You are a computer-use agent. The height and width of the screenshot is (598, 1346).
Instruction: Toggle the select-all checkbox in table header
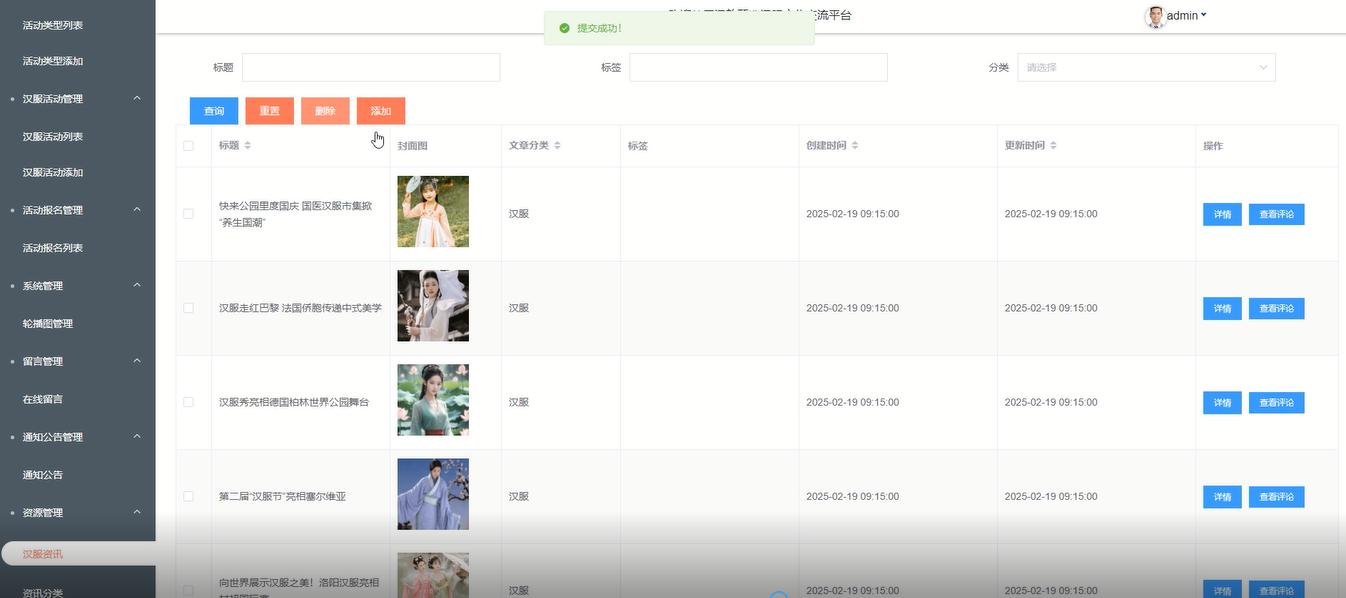click(x=188, y=146)
